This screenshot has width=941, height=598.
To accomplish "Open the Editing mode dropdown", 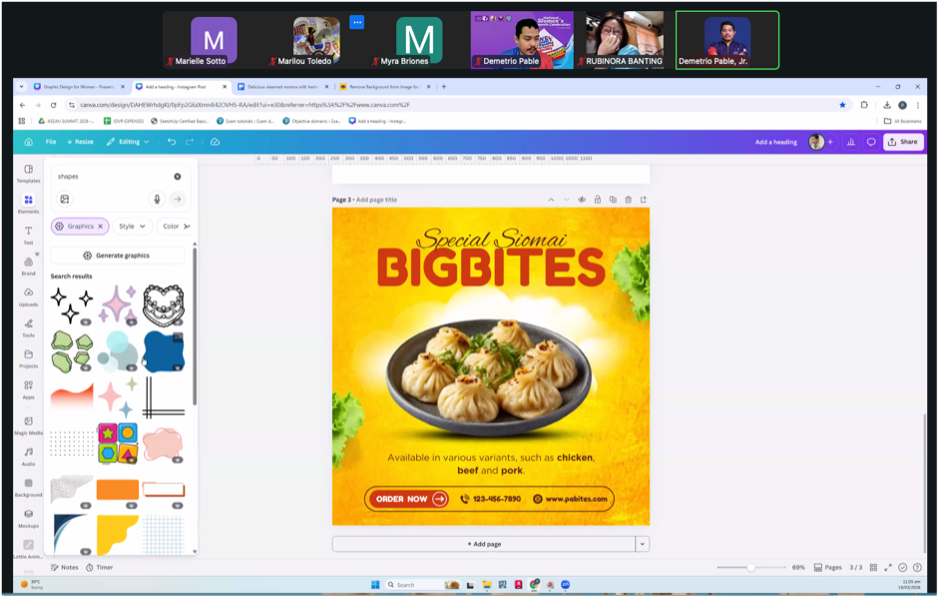I will click(128, 142).
